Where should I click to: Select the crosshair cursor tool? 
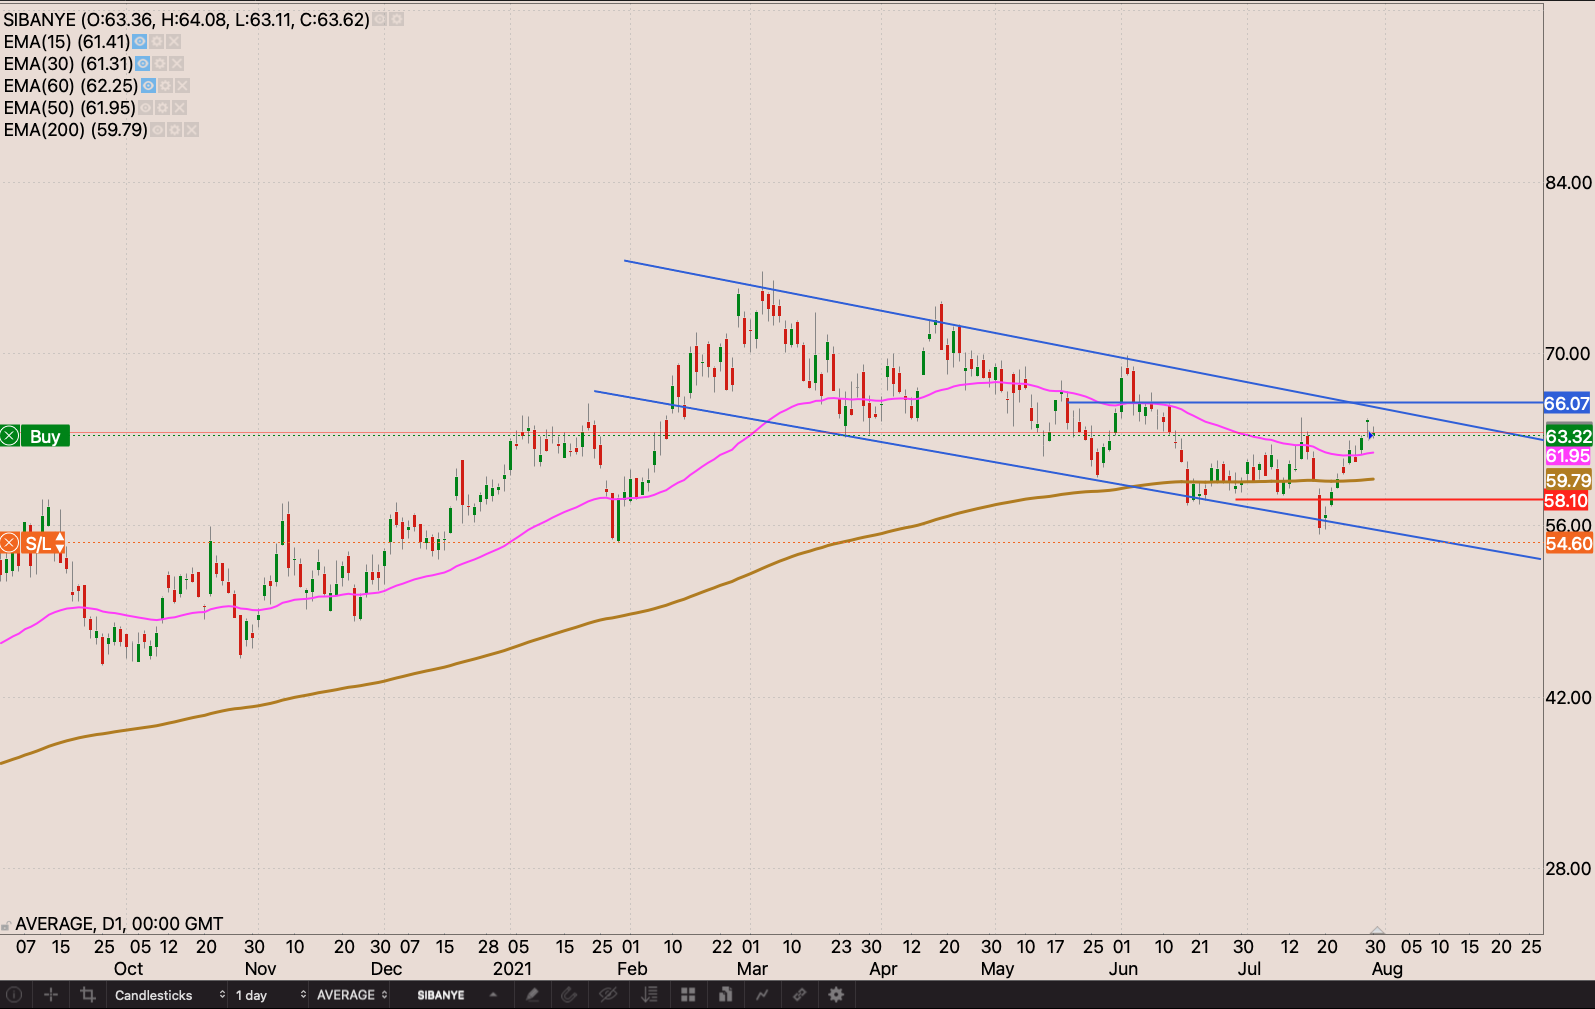[51, 995]
